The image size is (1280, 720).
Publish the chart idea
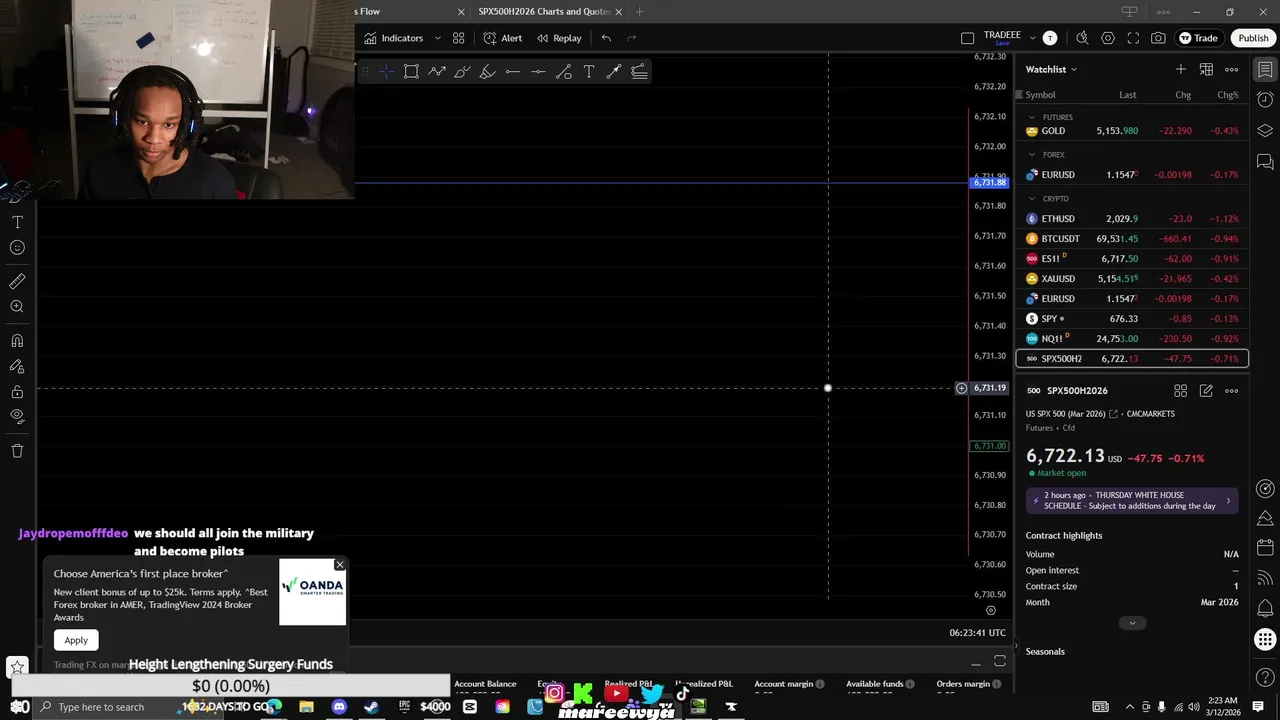point(1253,38)
